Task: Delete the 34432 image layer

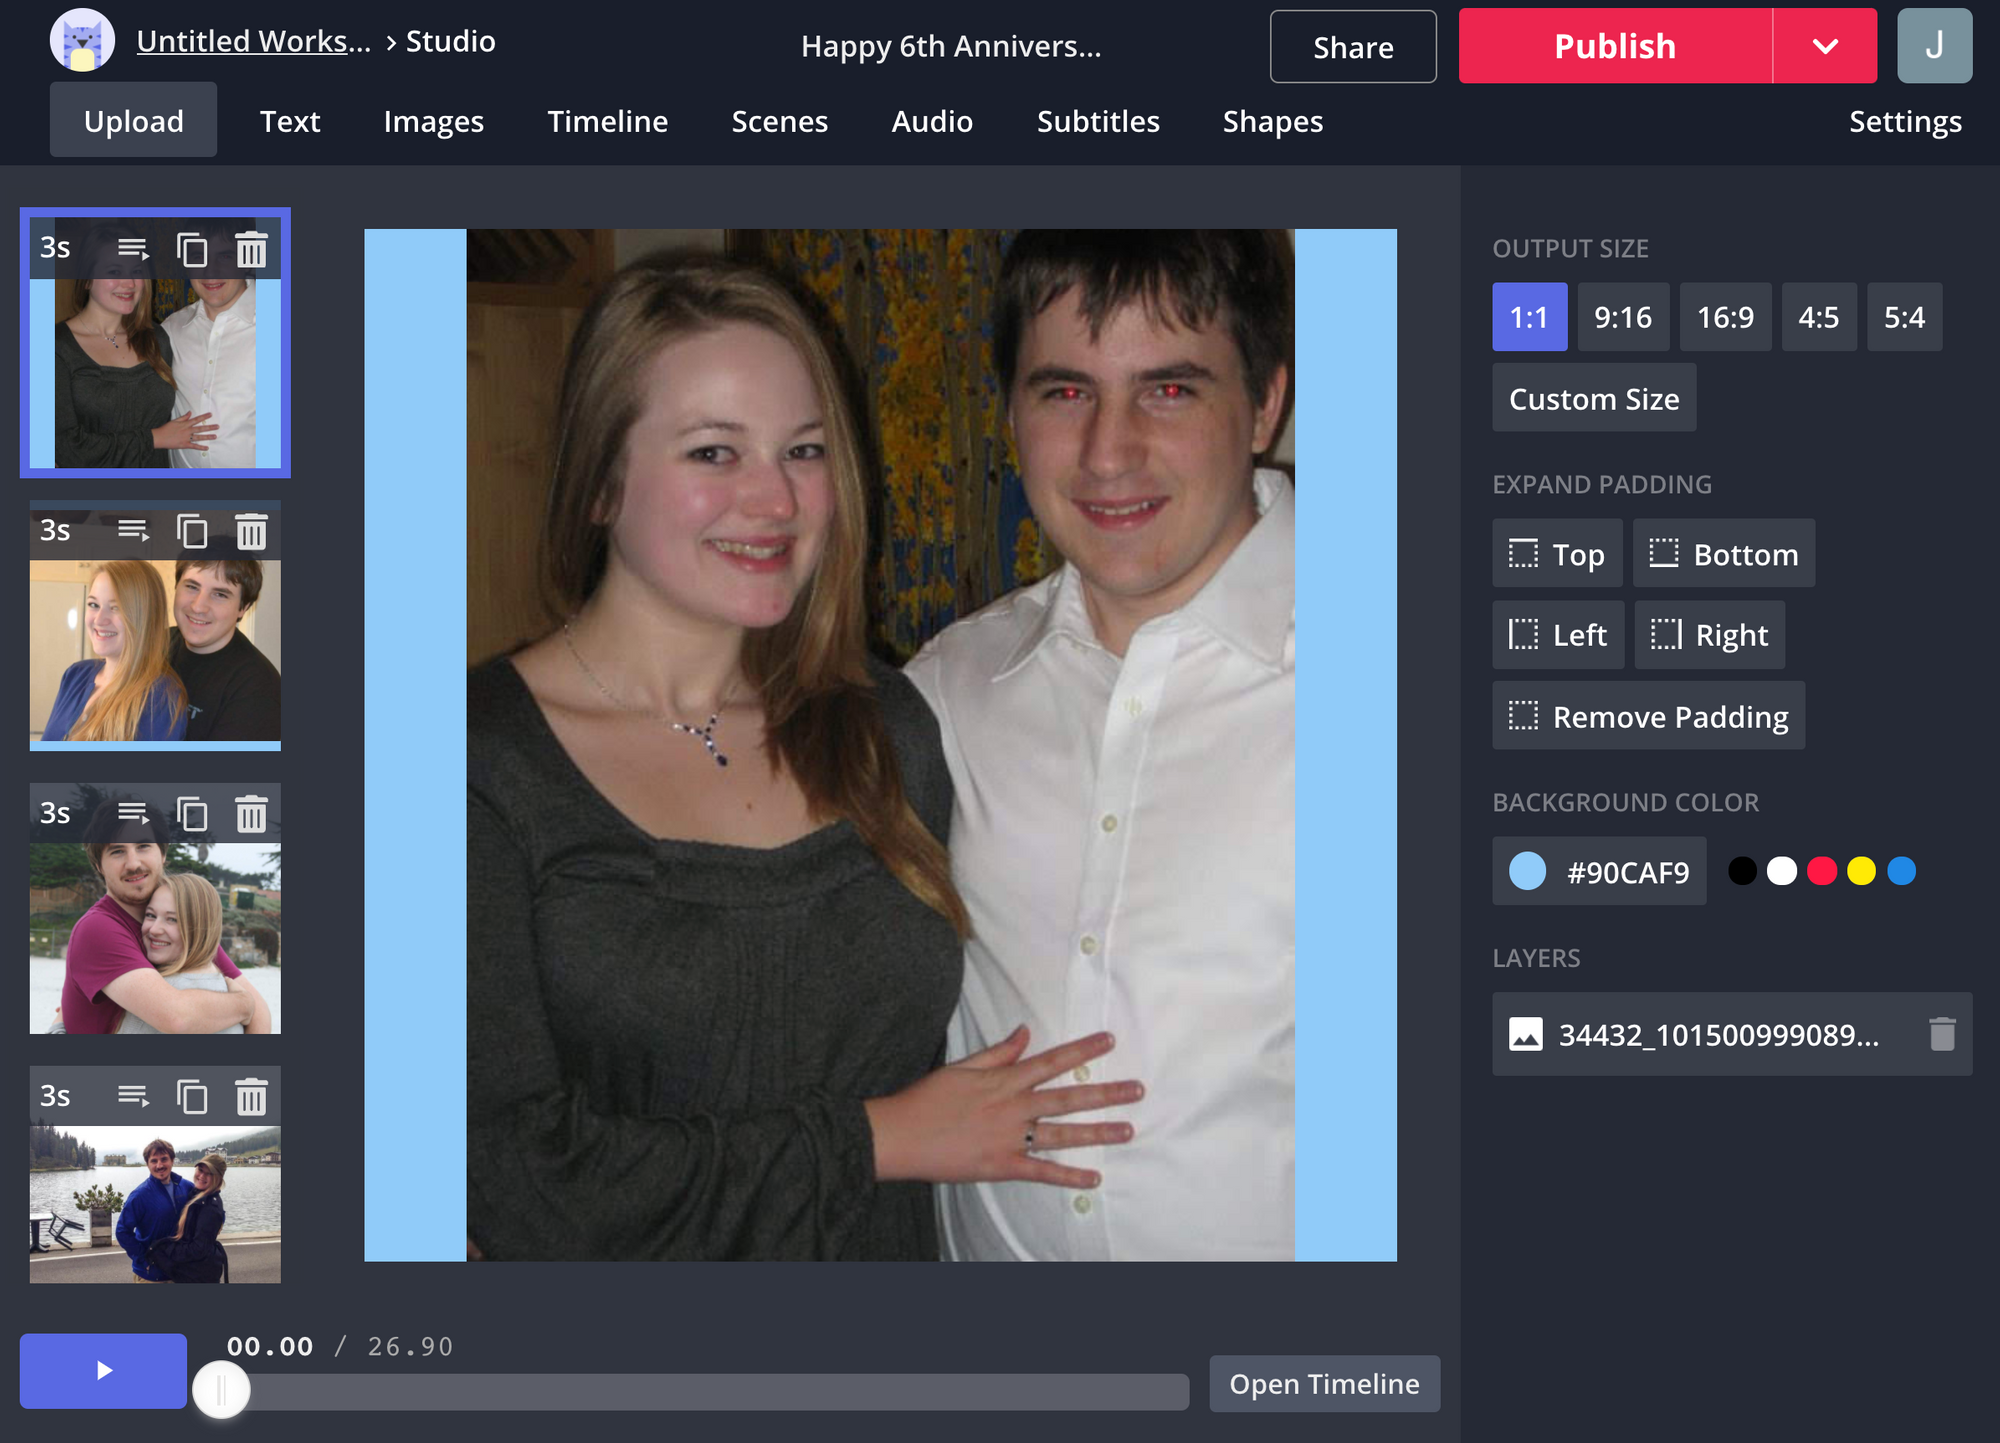Action: pyautogui.click(x=1941, y=1034)
